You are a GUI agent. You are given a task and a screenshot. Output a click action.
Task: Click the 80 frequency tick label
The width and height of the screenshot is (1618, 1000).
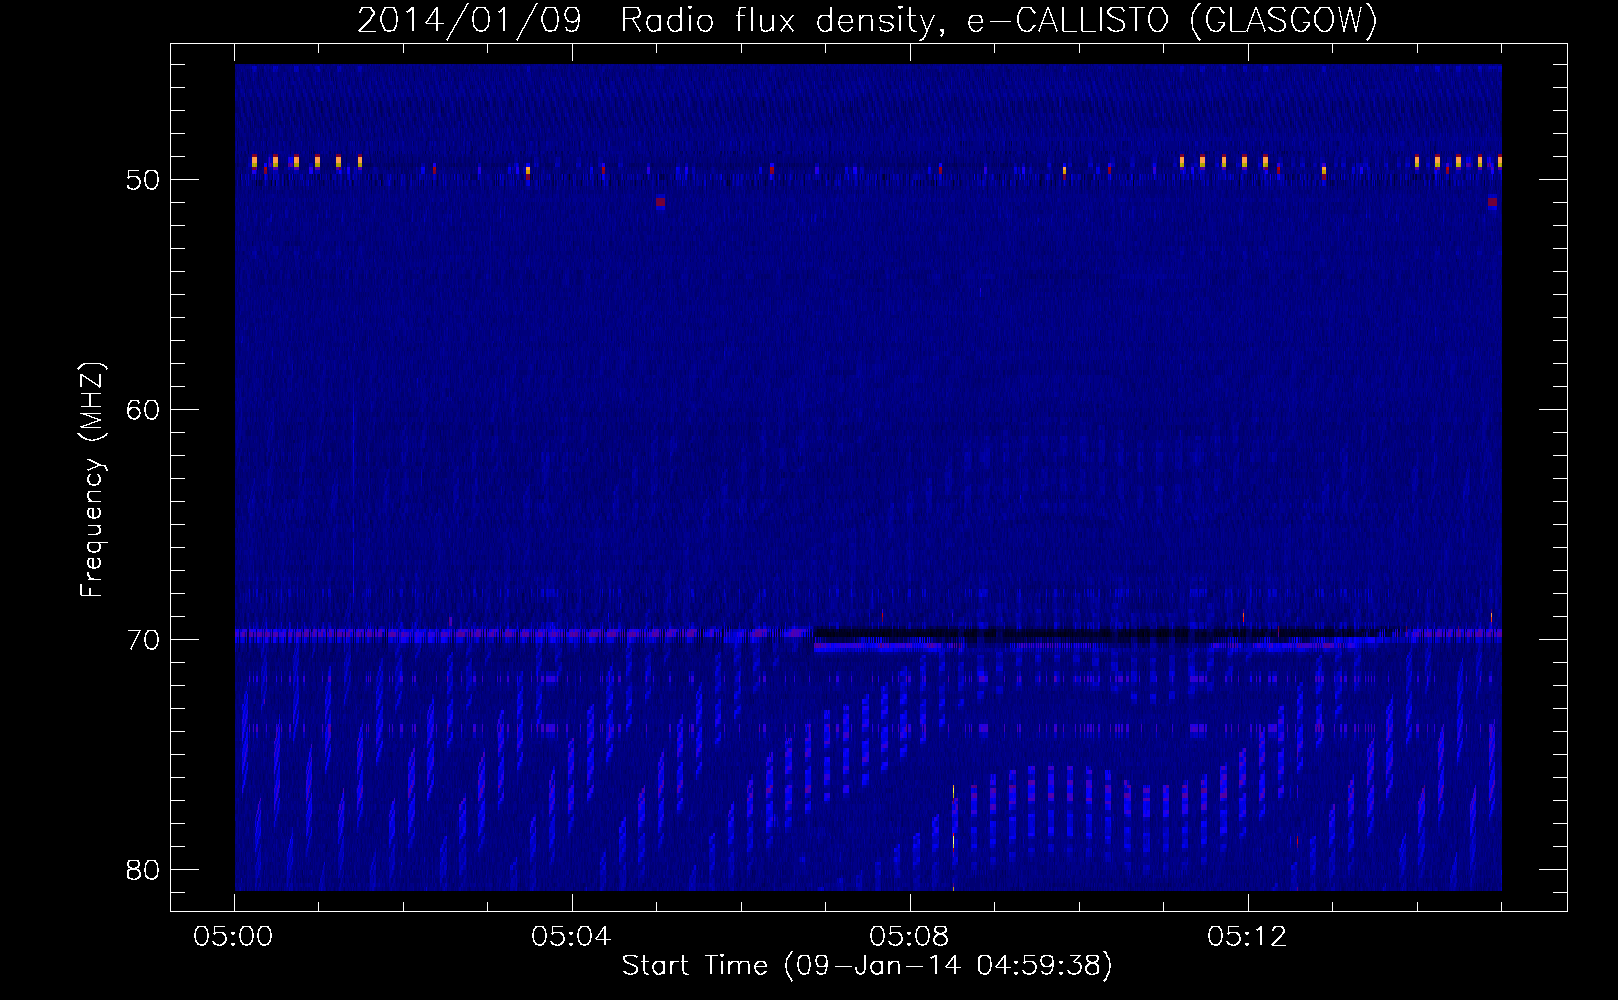coord(143,870)
